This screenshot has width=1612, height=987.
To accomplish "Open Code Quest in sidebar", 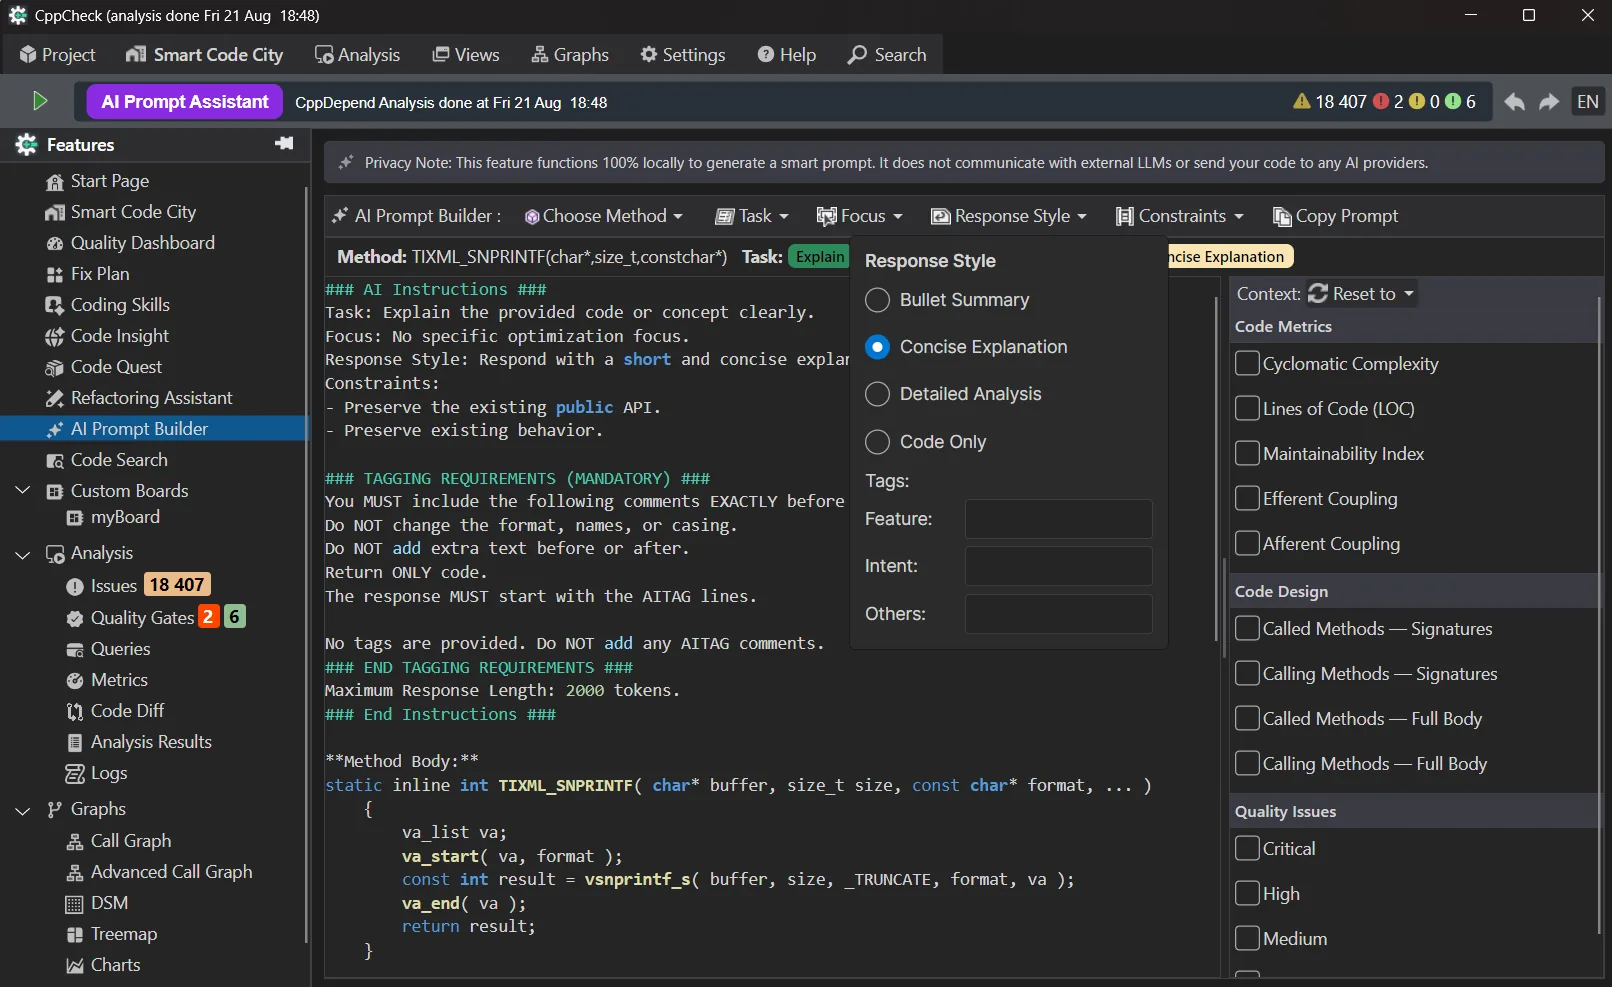I will (x=104, y=367).
